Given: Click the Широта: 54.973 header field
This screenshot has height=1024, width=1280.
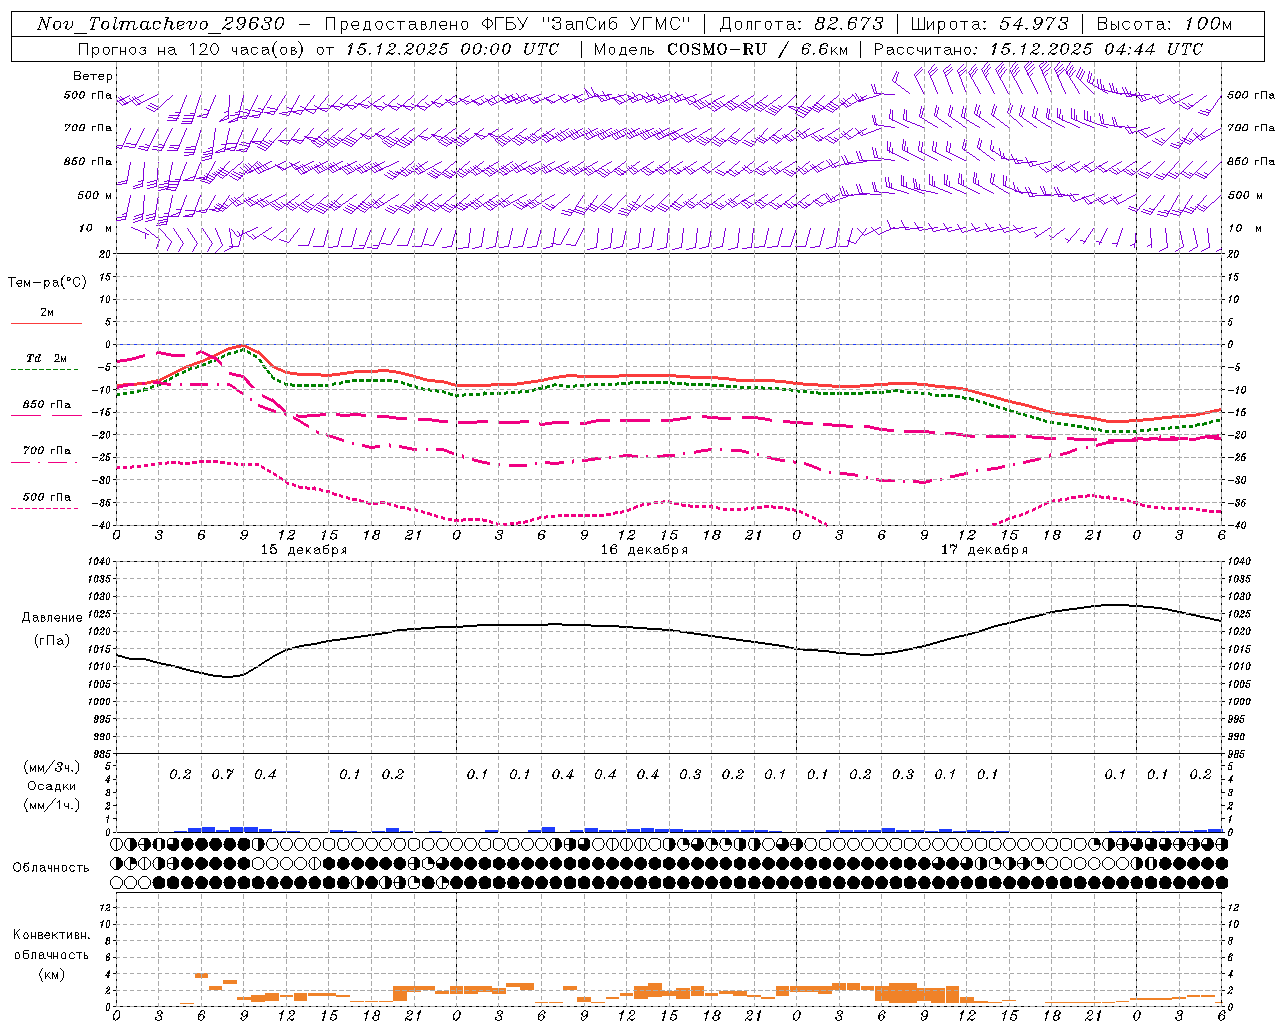Looking at the screenshot, I should (x=990, y=24).
